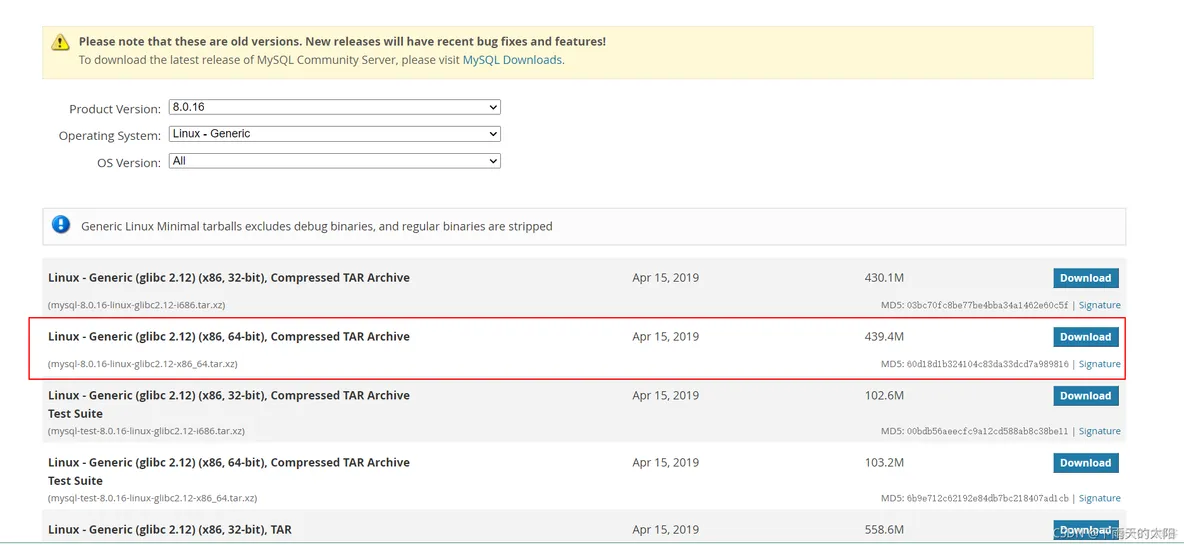This screenshot has width=1184, height=545.
Task: Download the 64-bit Test Suite 103.2M
Action: point(1086,463)
